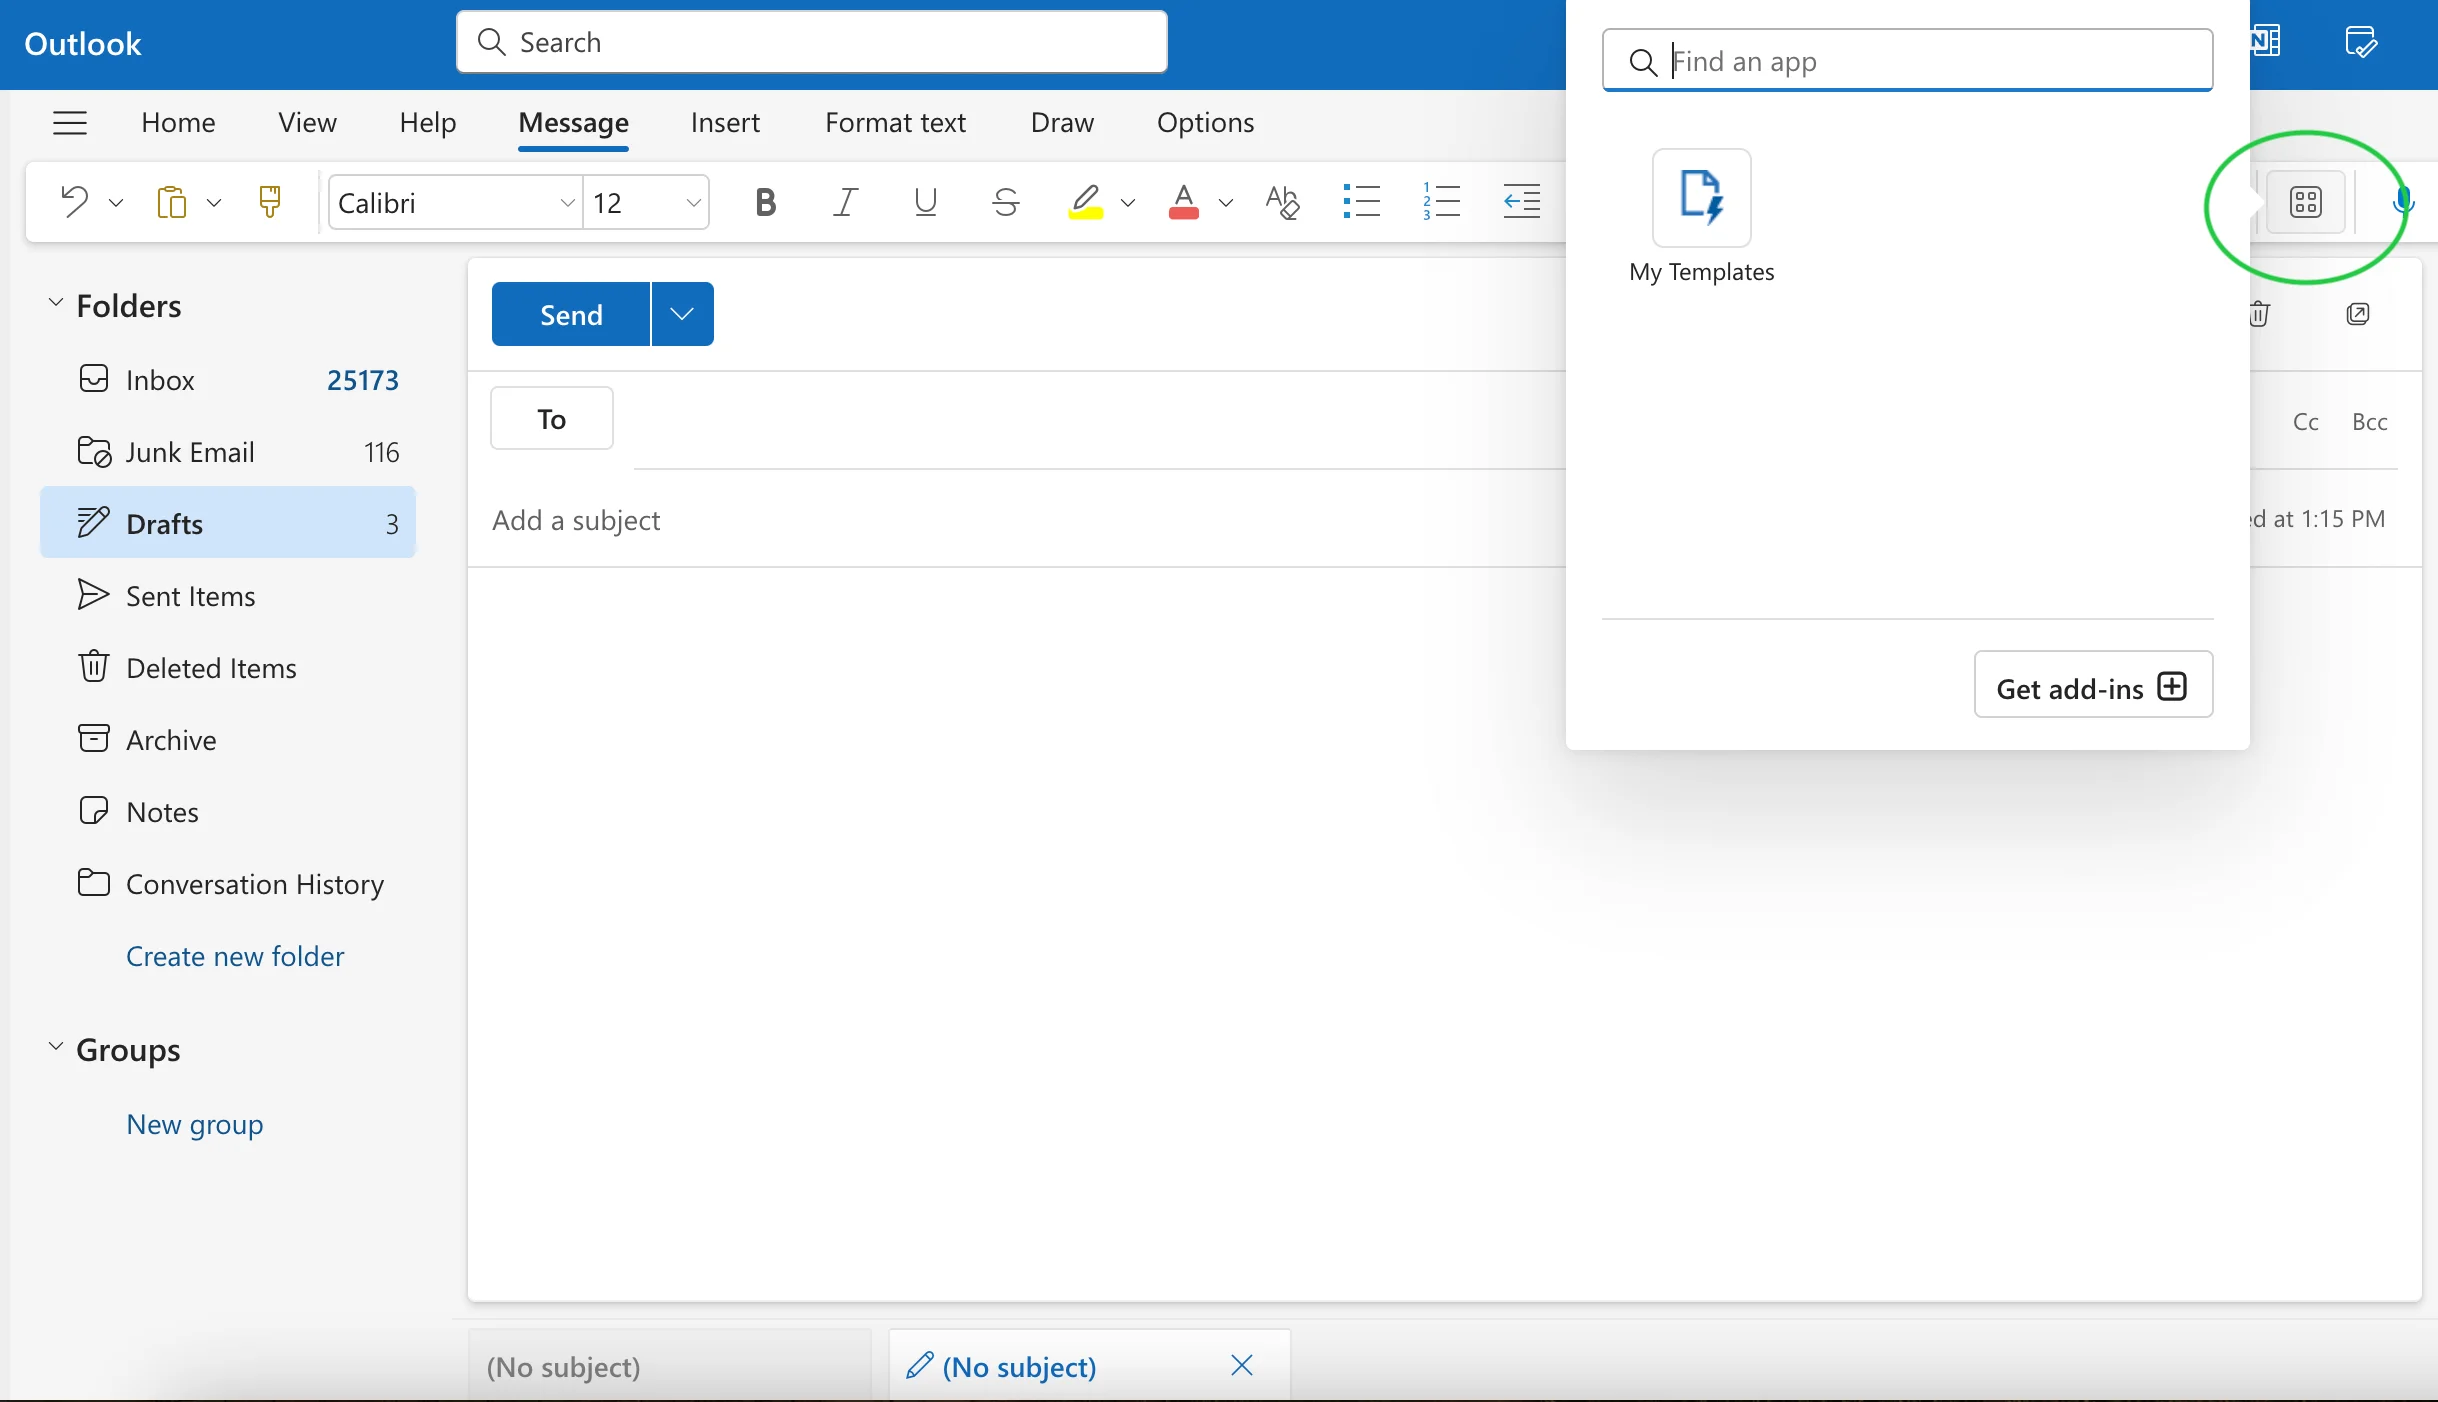Show the Bcc field
This screenshot has width=2438, height=1402.
(2369, 422)
